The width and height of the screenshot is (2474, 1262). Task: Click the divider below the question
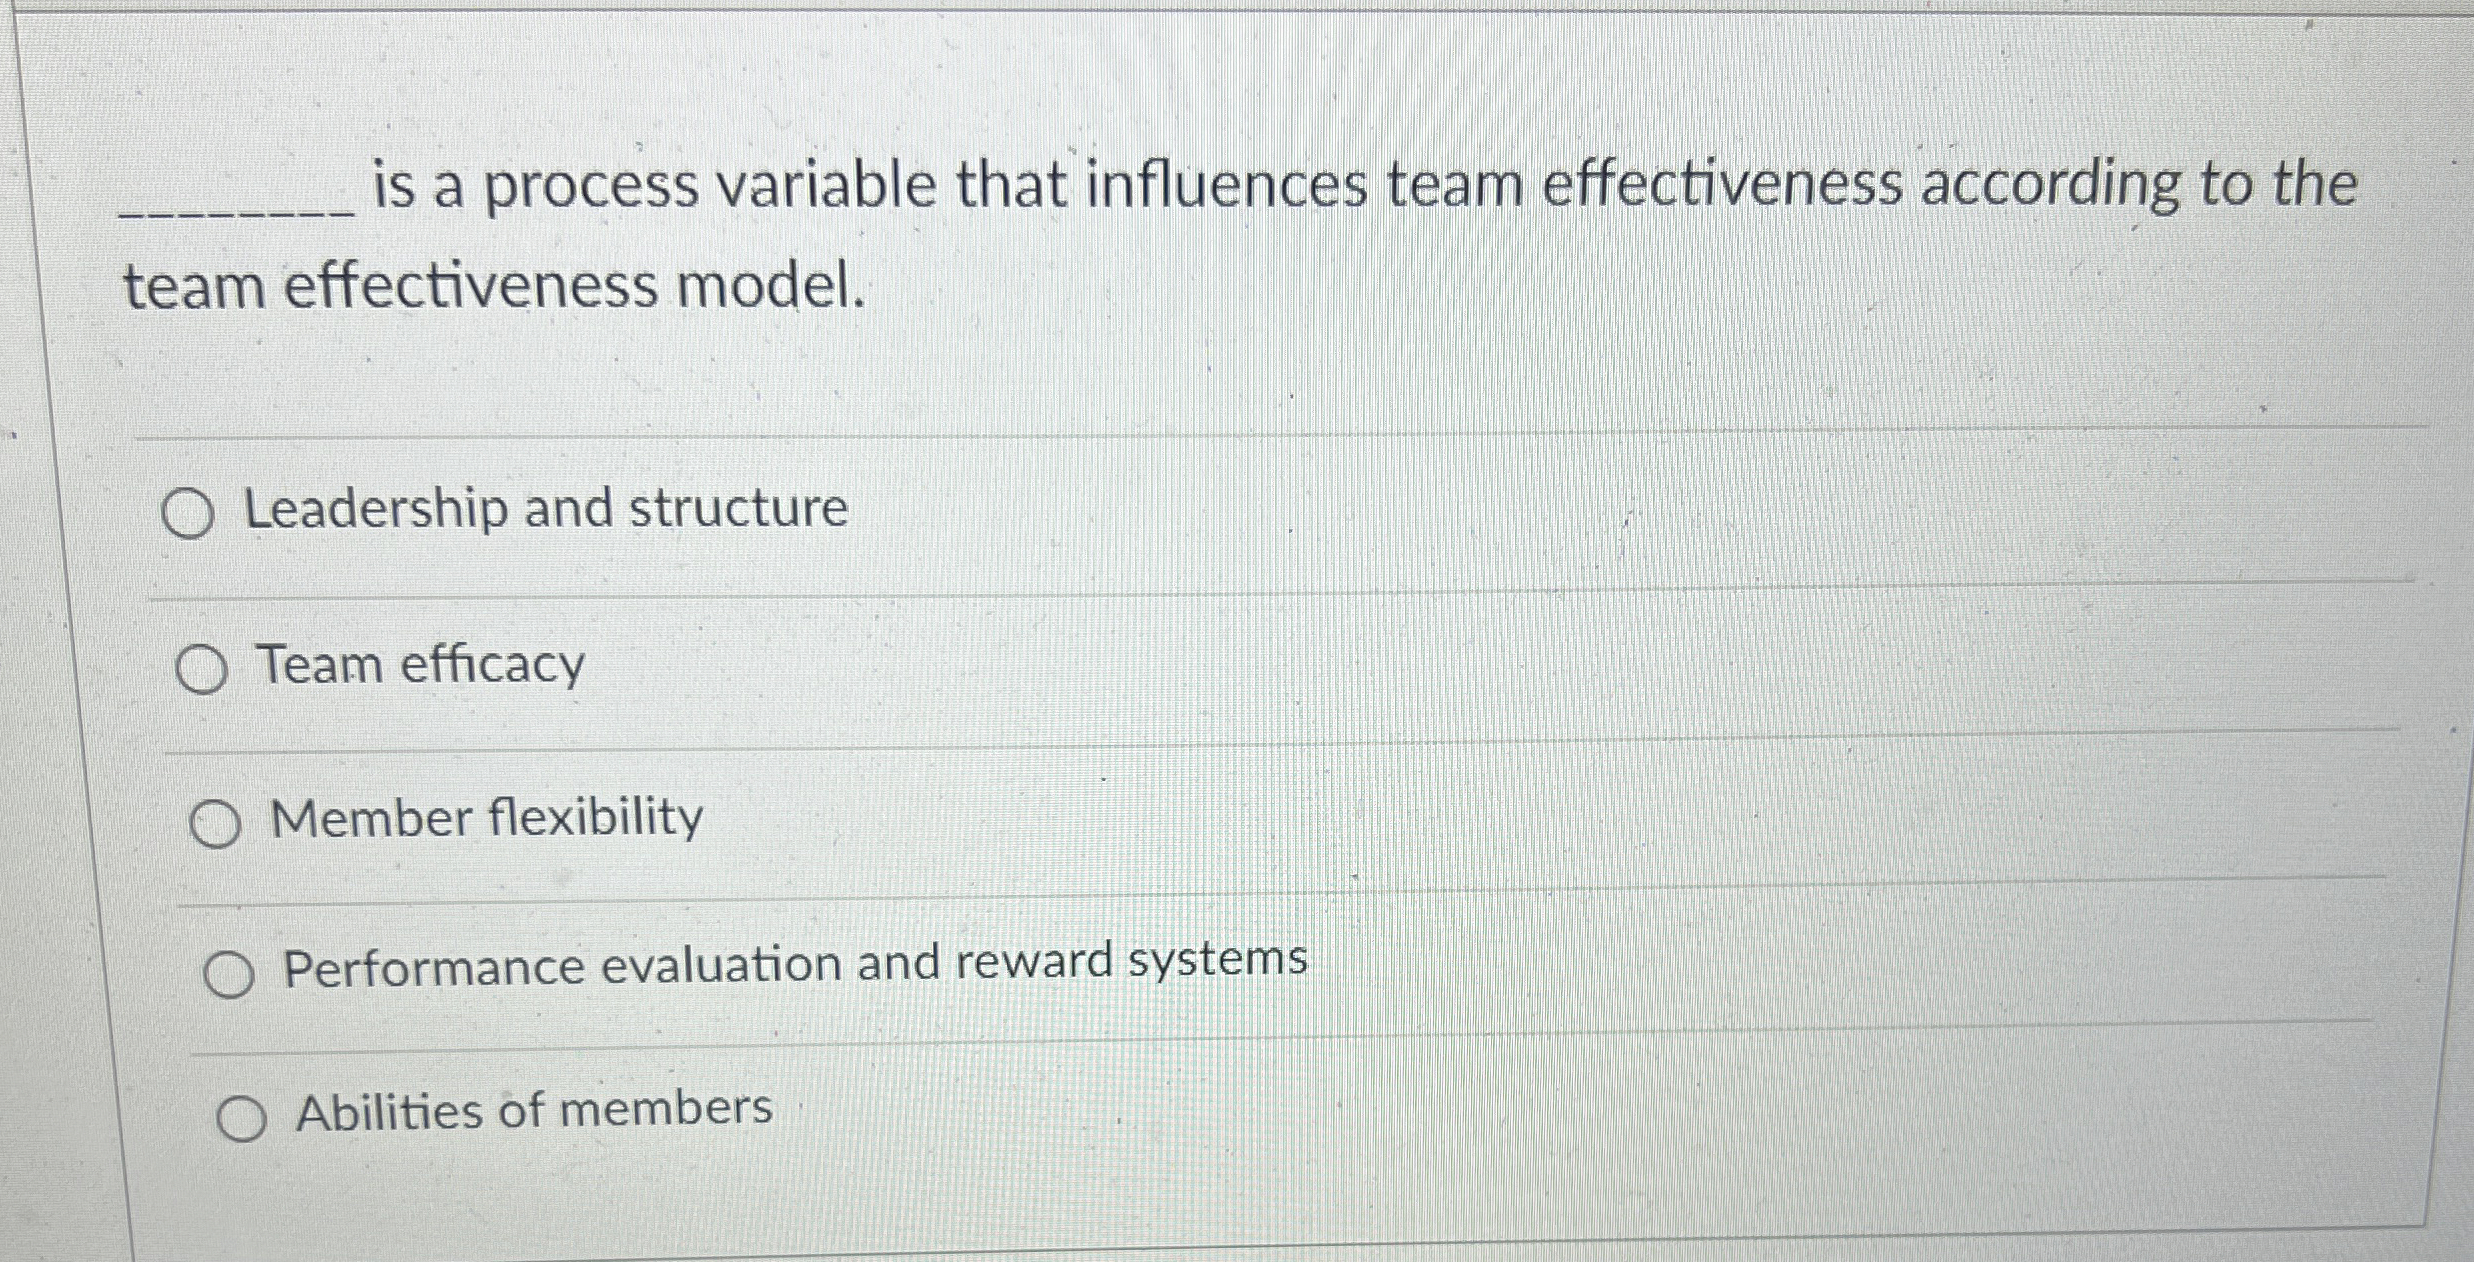point(1200,435)
